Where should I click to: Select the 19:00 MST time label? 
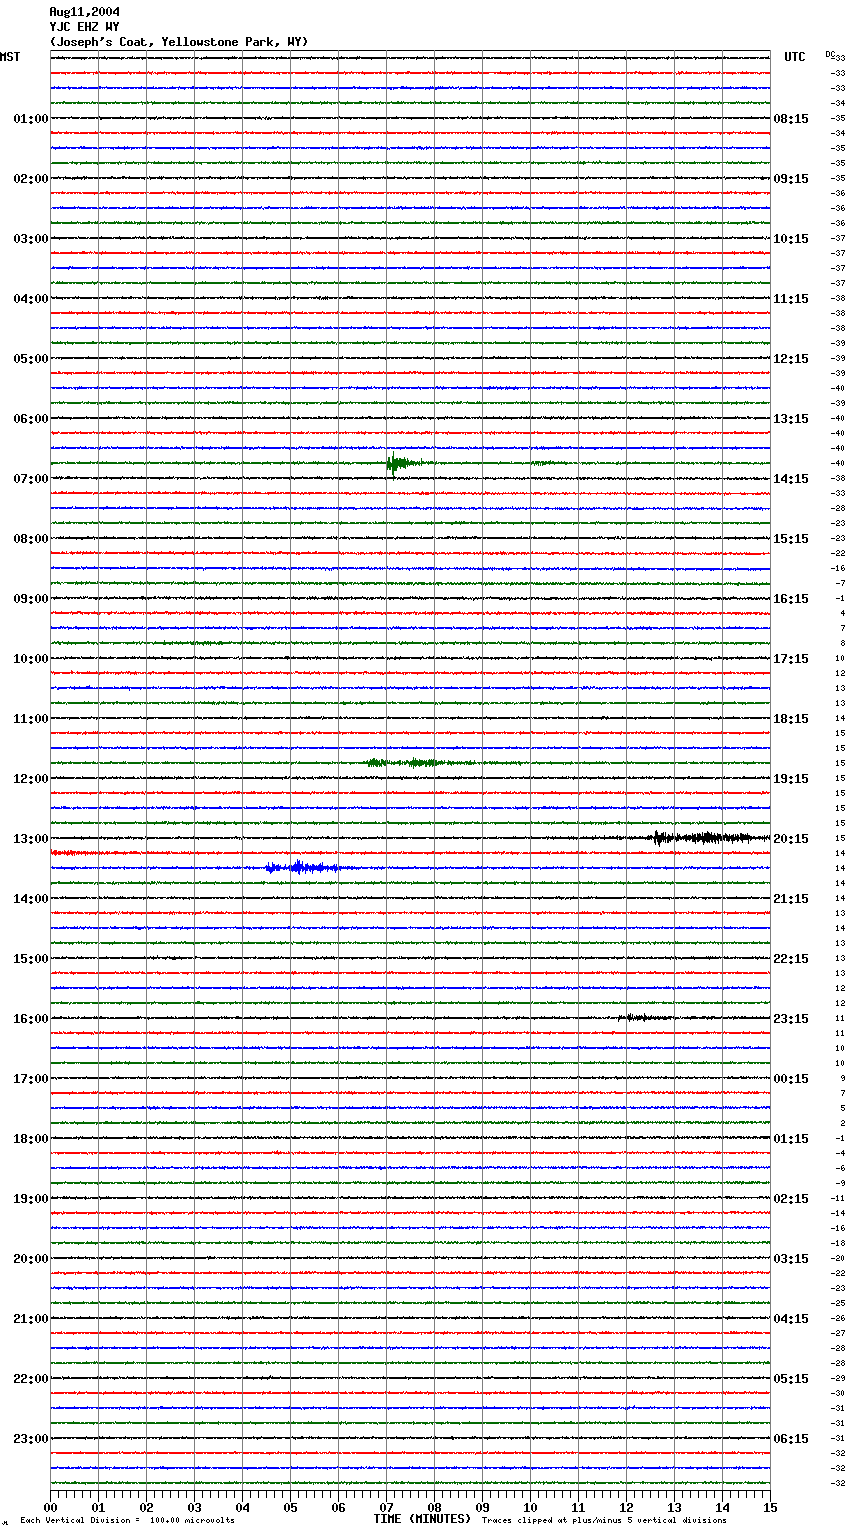[x=31, y=1199]
